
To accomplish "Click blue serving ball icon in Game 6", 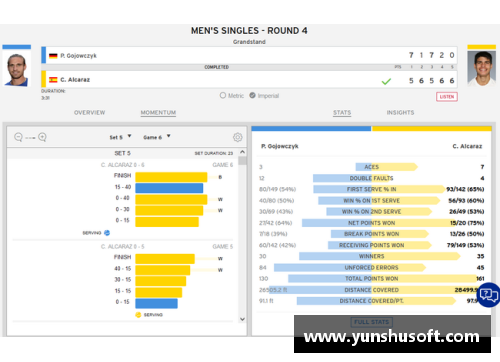I will 107,233.
